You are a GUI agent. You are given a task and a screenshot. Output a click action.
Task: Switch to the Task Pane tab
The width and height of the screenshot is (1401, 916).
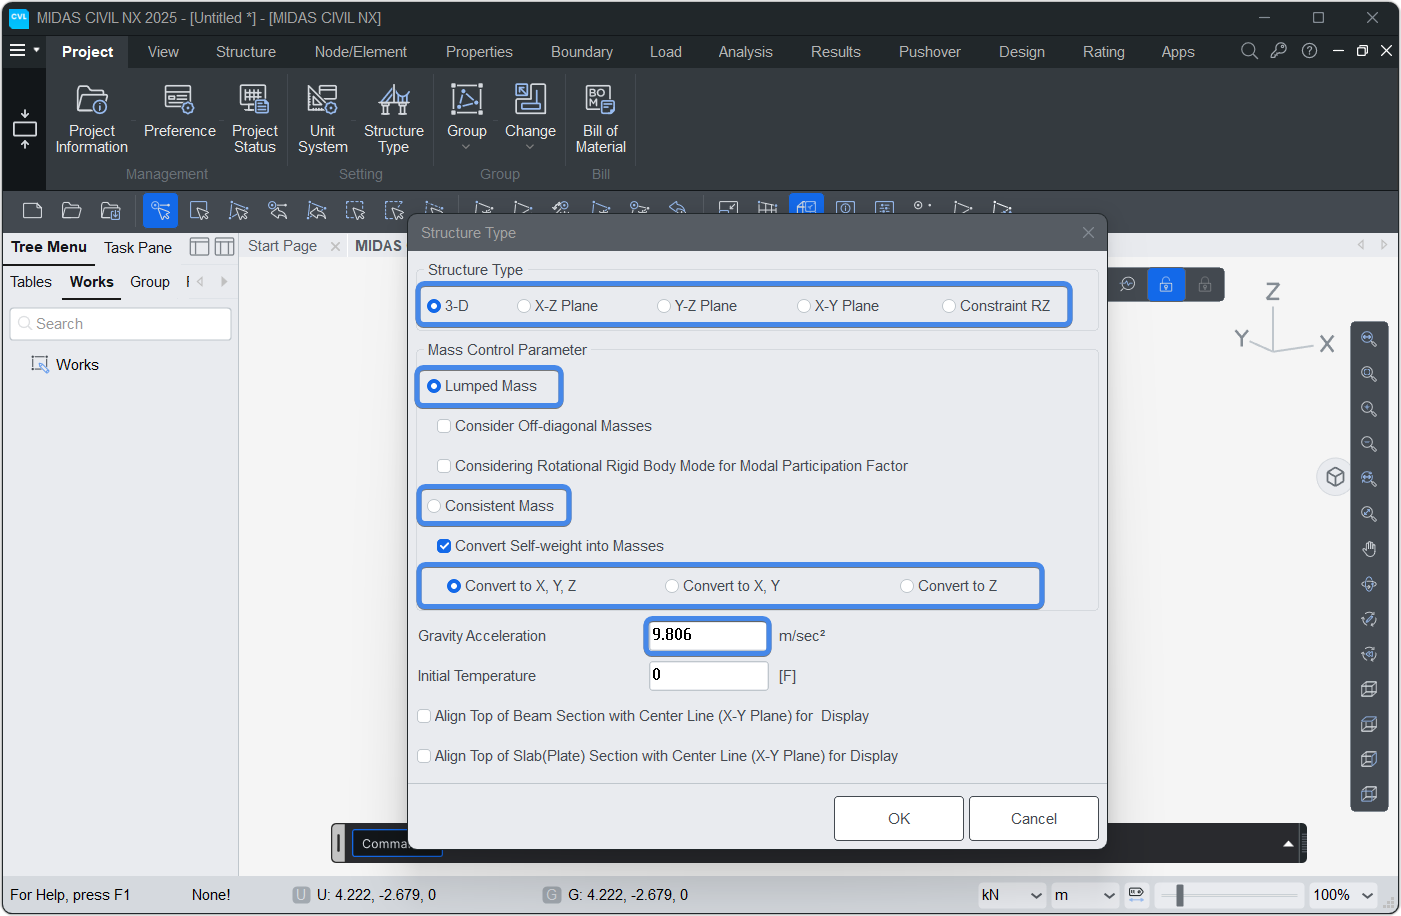coord(138,248)
